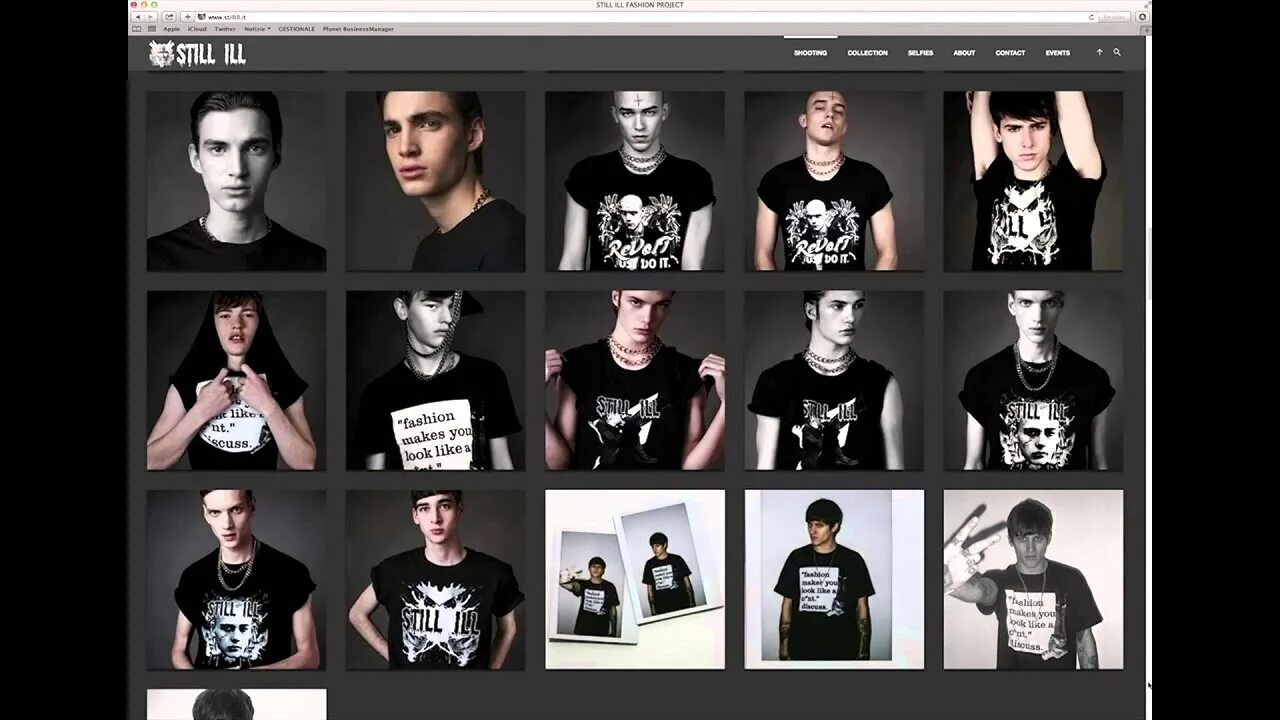Viewport: 1280px width, 720px height.
Task: Open the reading list book icon
Action: click(138, 29)
